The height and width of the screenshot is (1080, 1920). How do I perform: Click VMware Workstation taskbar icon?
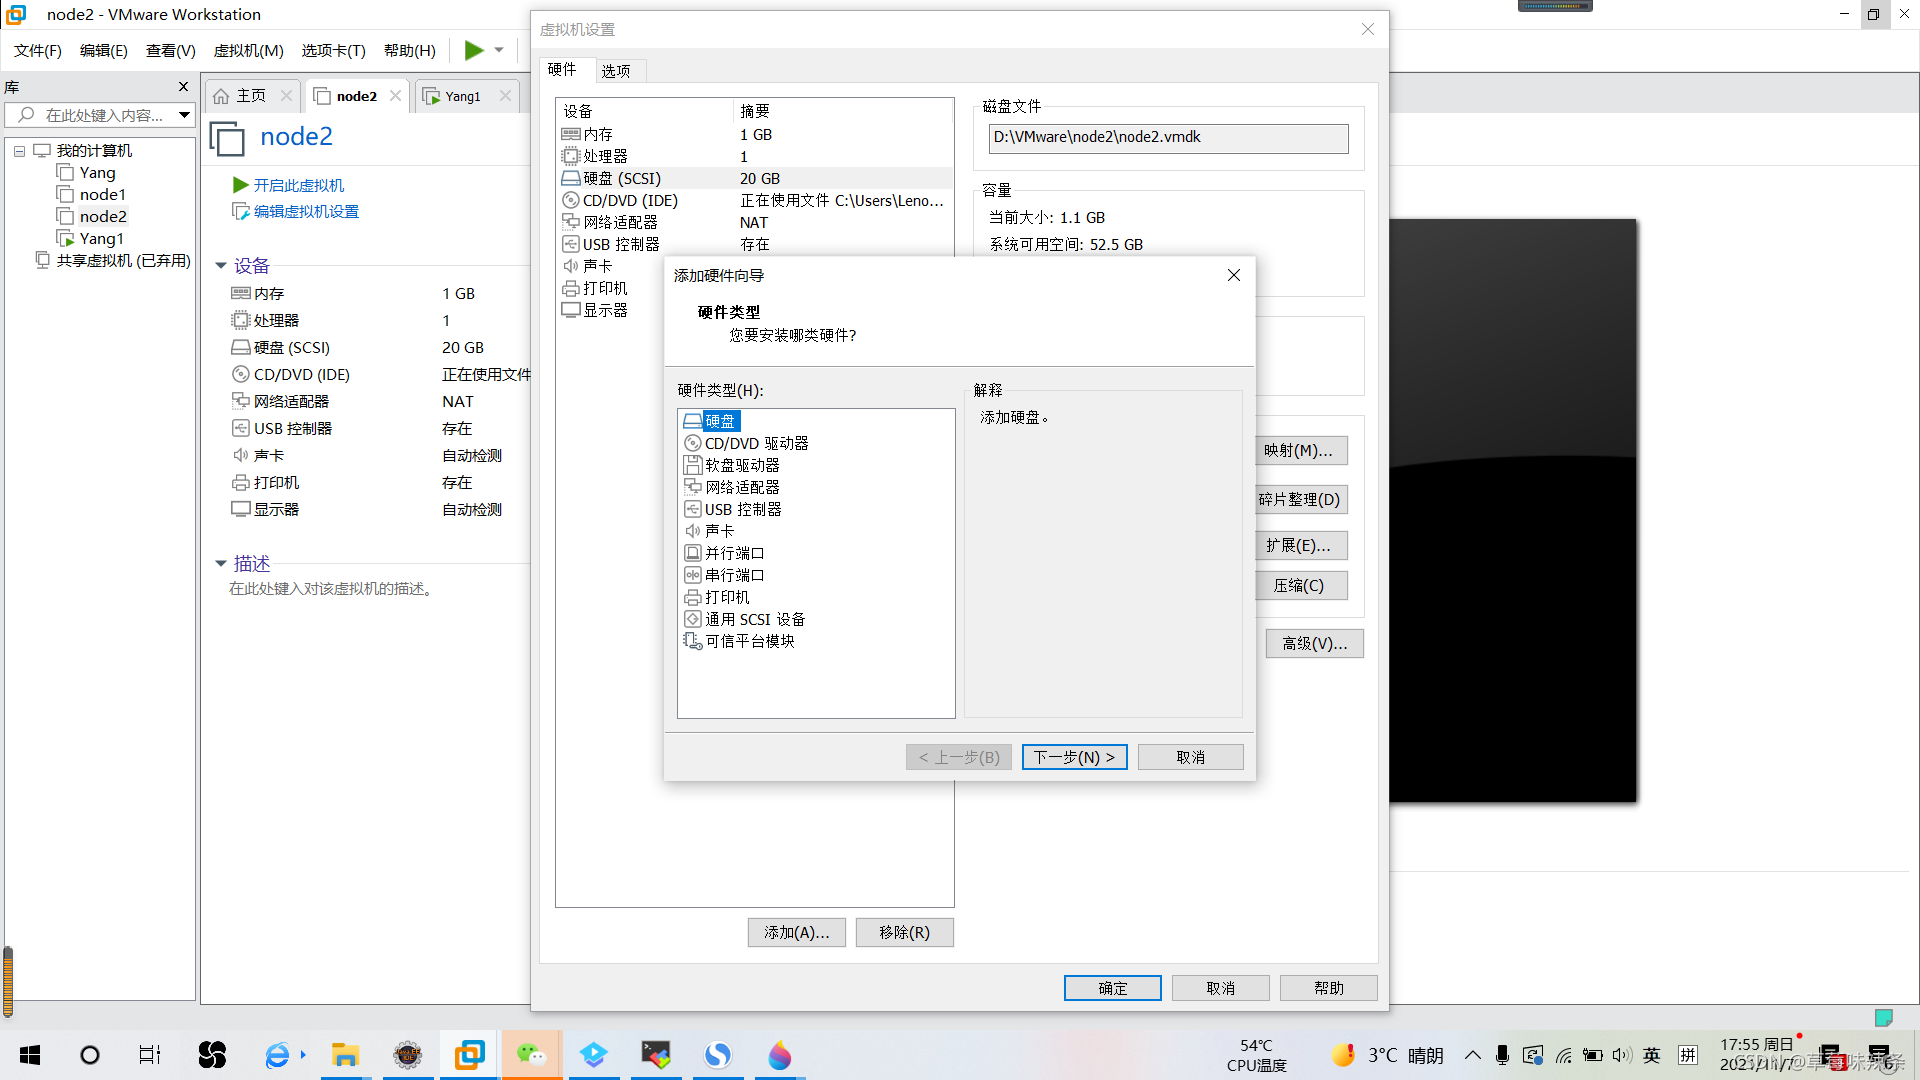coord(469,1055)
